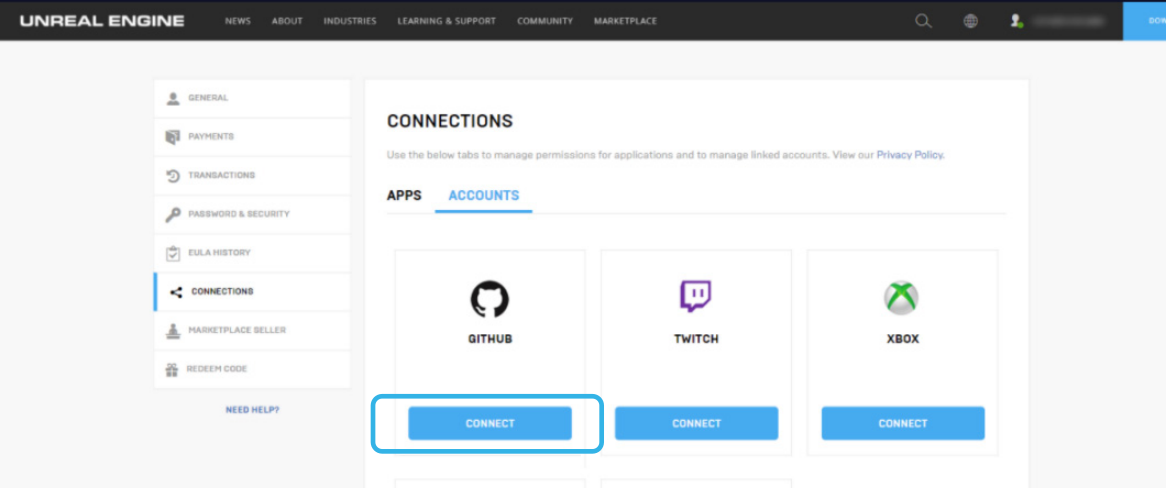Connect the Xbox account
Image resolution: width=1166 pixels, height=489 pixels.
[903, 423]
